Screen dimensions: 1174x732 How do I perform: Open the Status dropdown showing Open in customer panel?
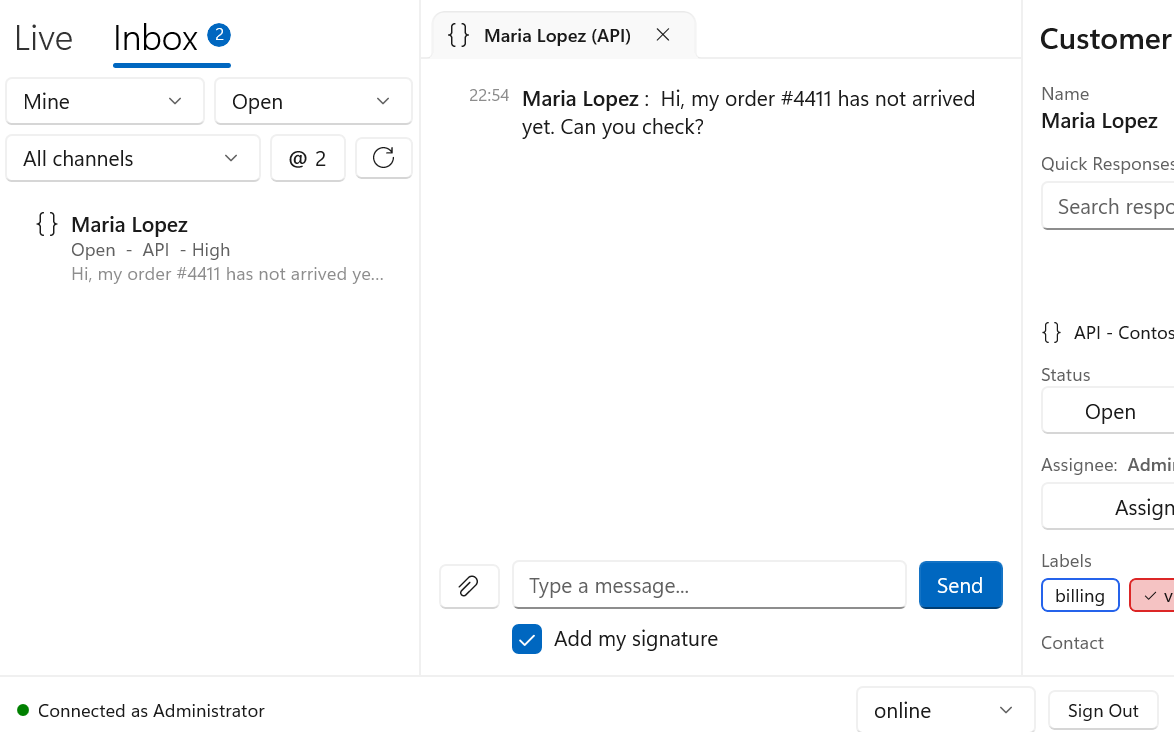click(x=1108, y=411)
